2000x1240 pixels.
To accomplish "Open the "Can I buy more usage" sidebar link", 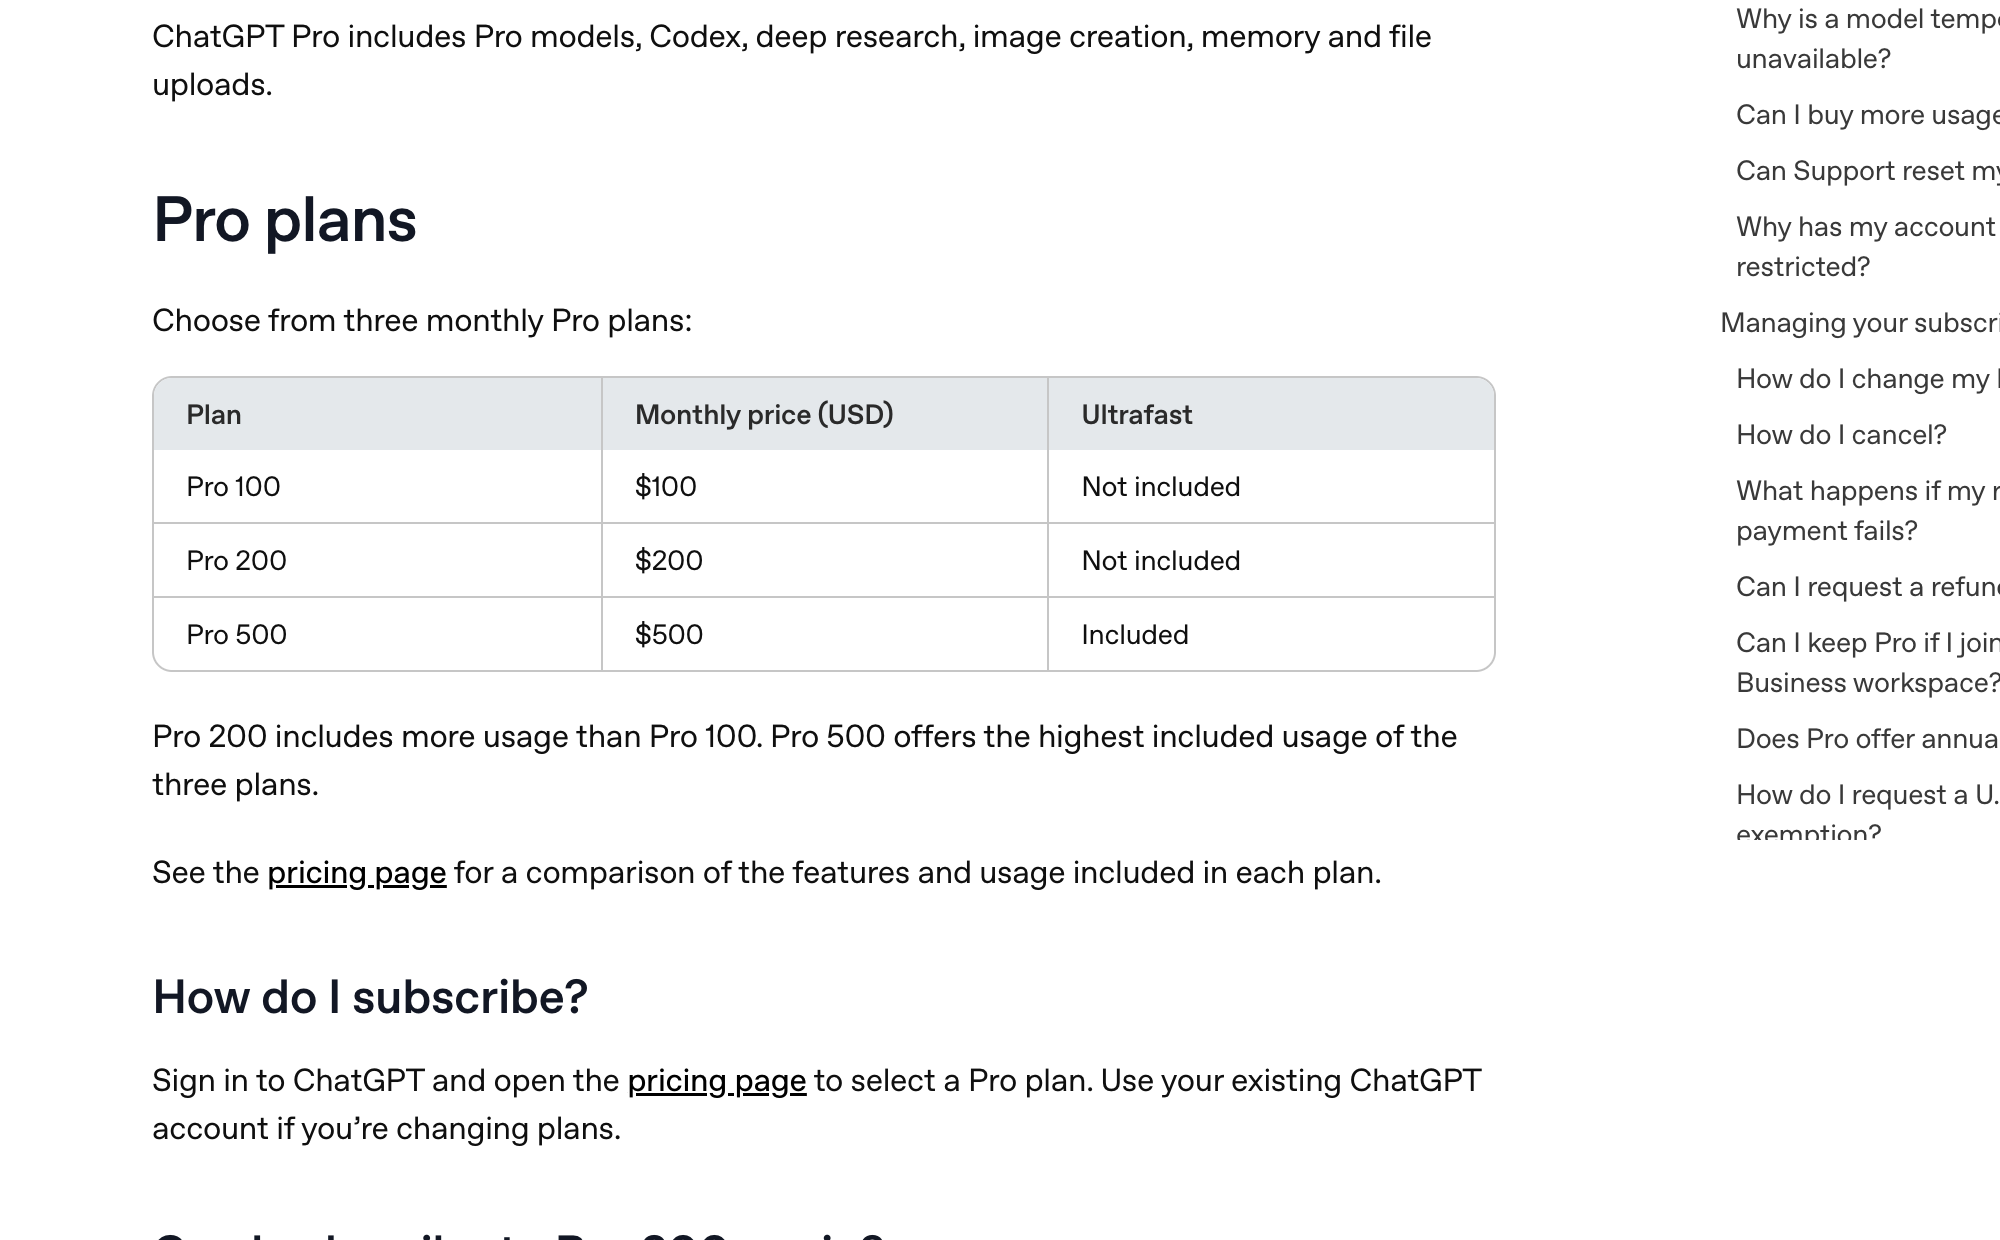I will coord(1867,115).
